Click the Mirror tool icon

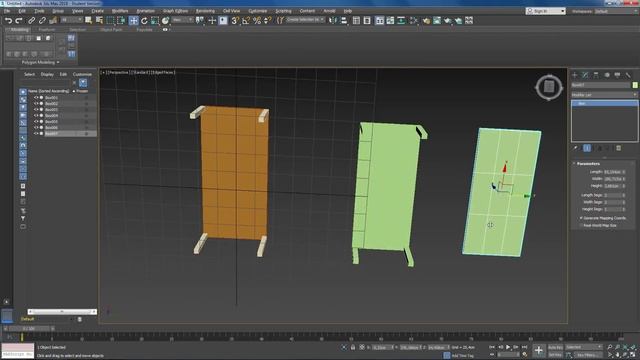tap(333, 20)
